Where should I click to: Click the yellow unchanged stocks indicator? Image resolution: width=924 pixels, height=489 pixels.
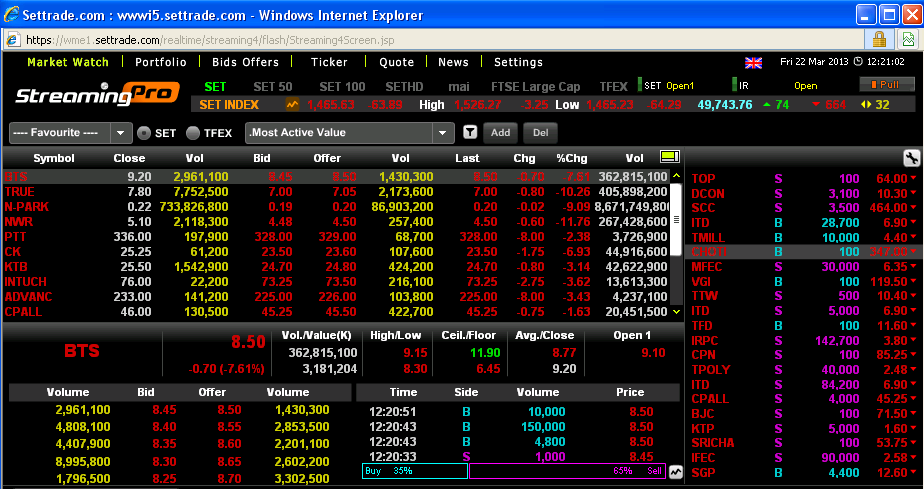tap(866, 105)
